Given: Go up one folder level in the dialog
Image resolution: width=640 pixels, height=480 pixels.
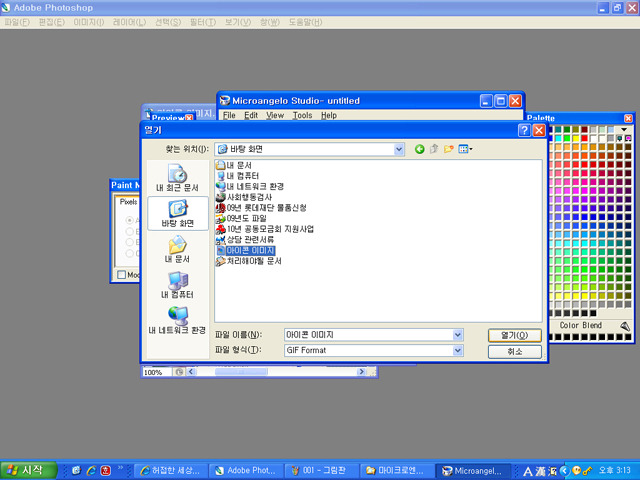Looking at the screenshot, I should pyautogui.click(x=434, y=149).
